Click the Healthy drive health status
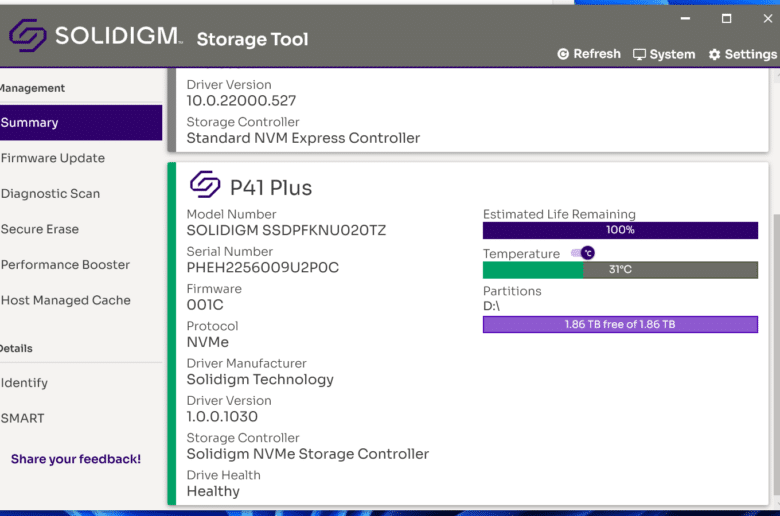This screenshot has height=516, width=780. [x=213, y=492]
